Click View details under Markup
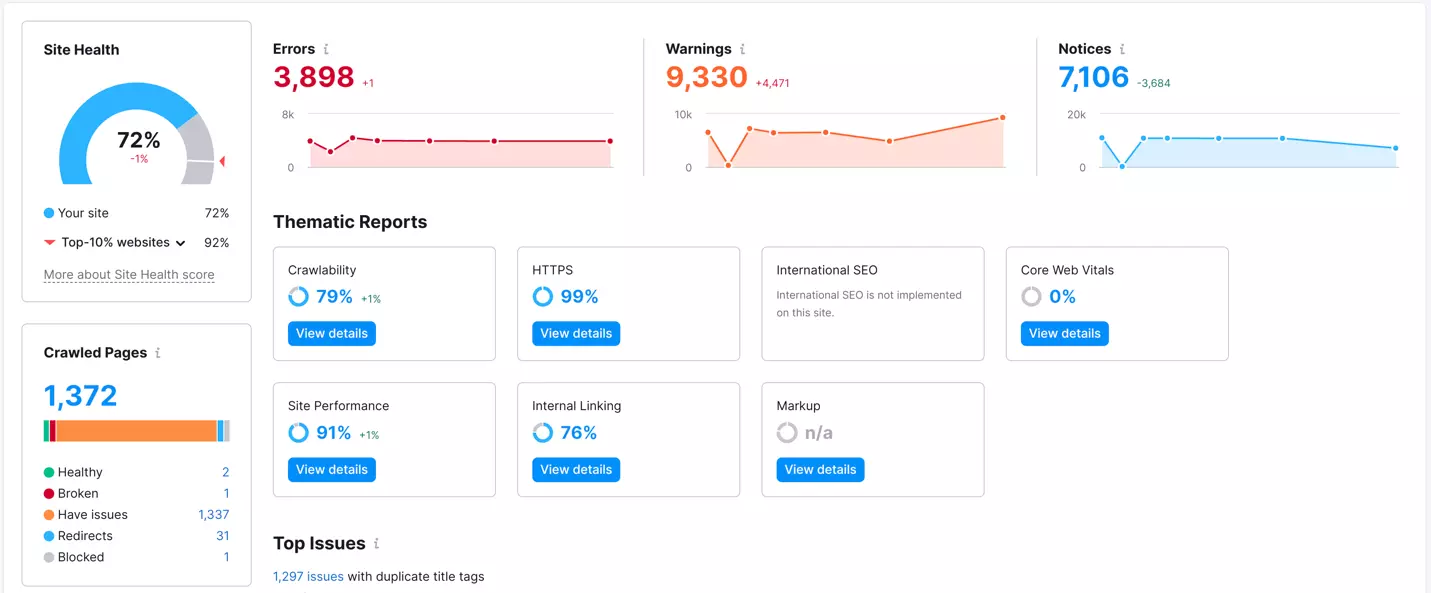Viewport: 1431px width, 593px height. coord(820,469)
